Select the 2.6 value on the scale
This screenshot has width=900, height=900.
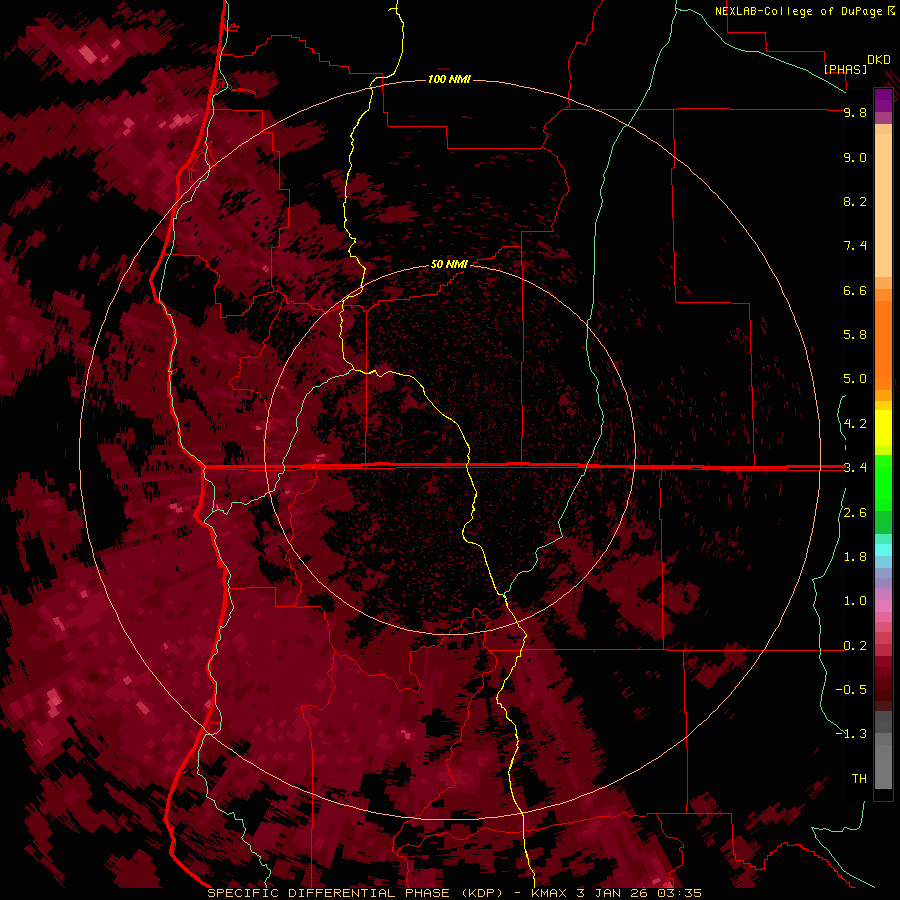855,513
